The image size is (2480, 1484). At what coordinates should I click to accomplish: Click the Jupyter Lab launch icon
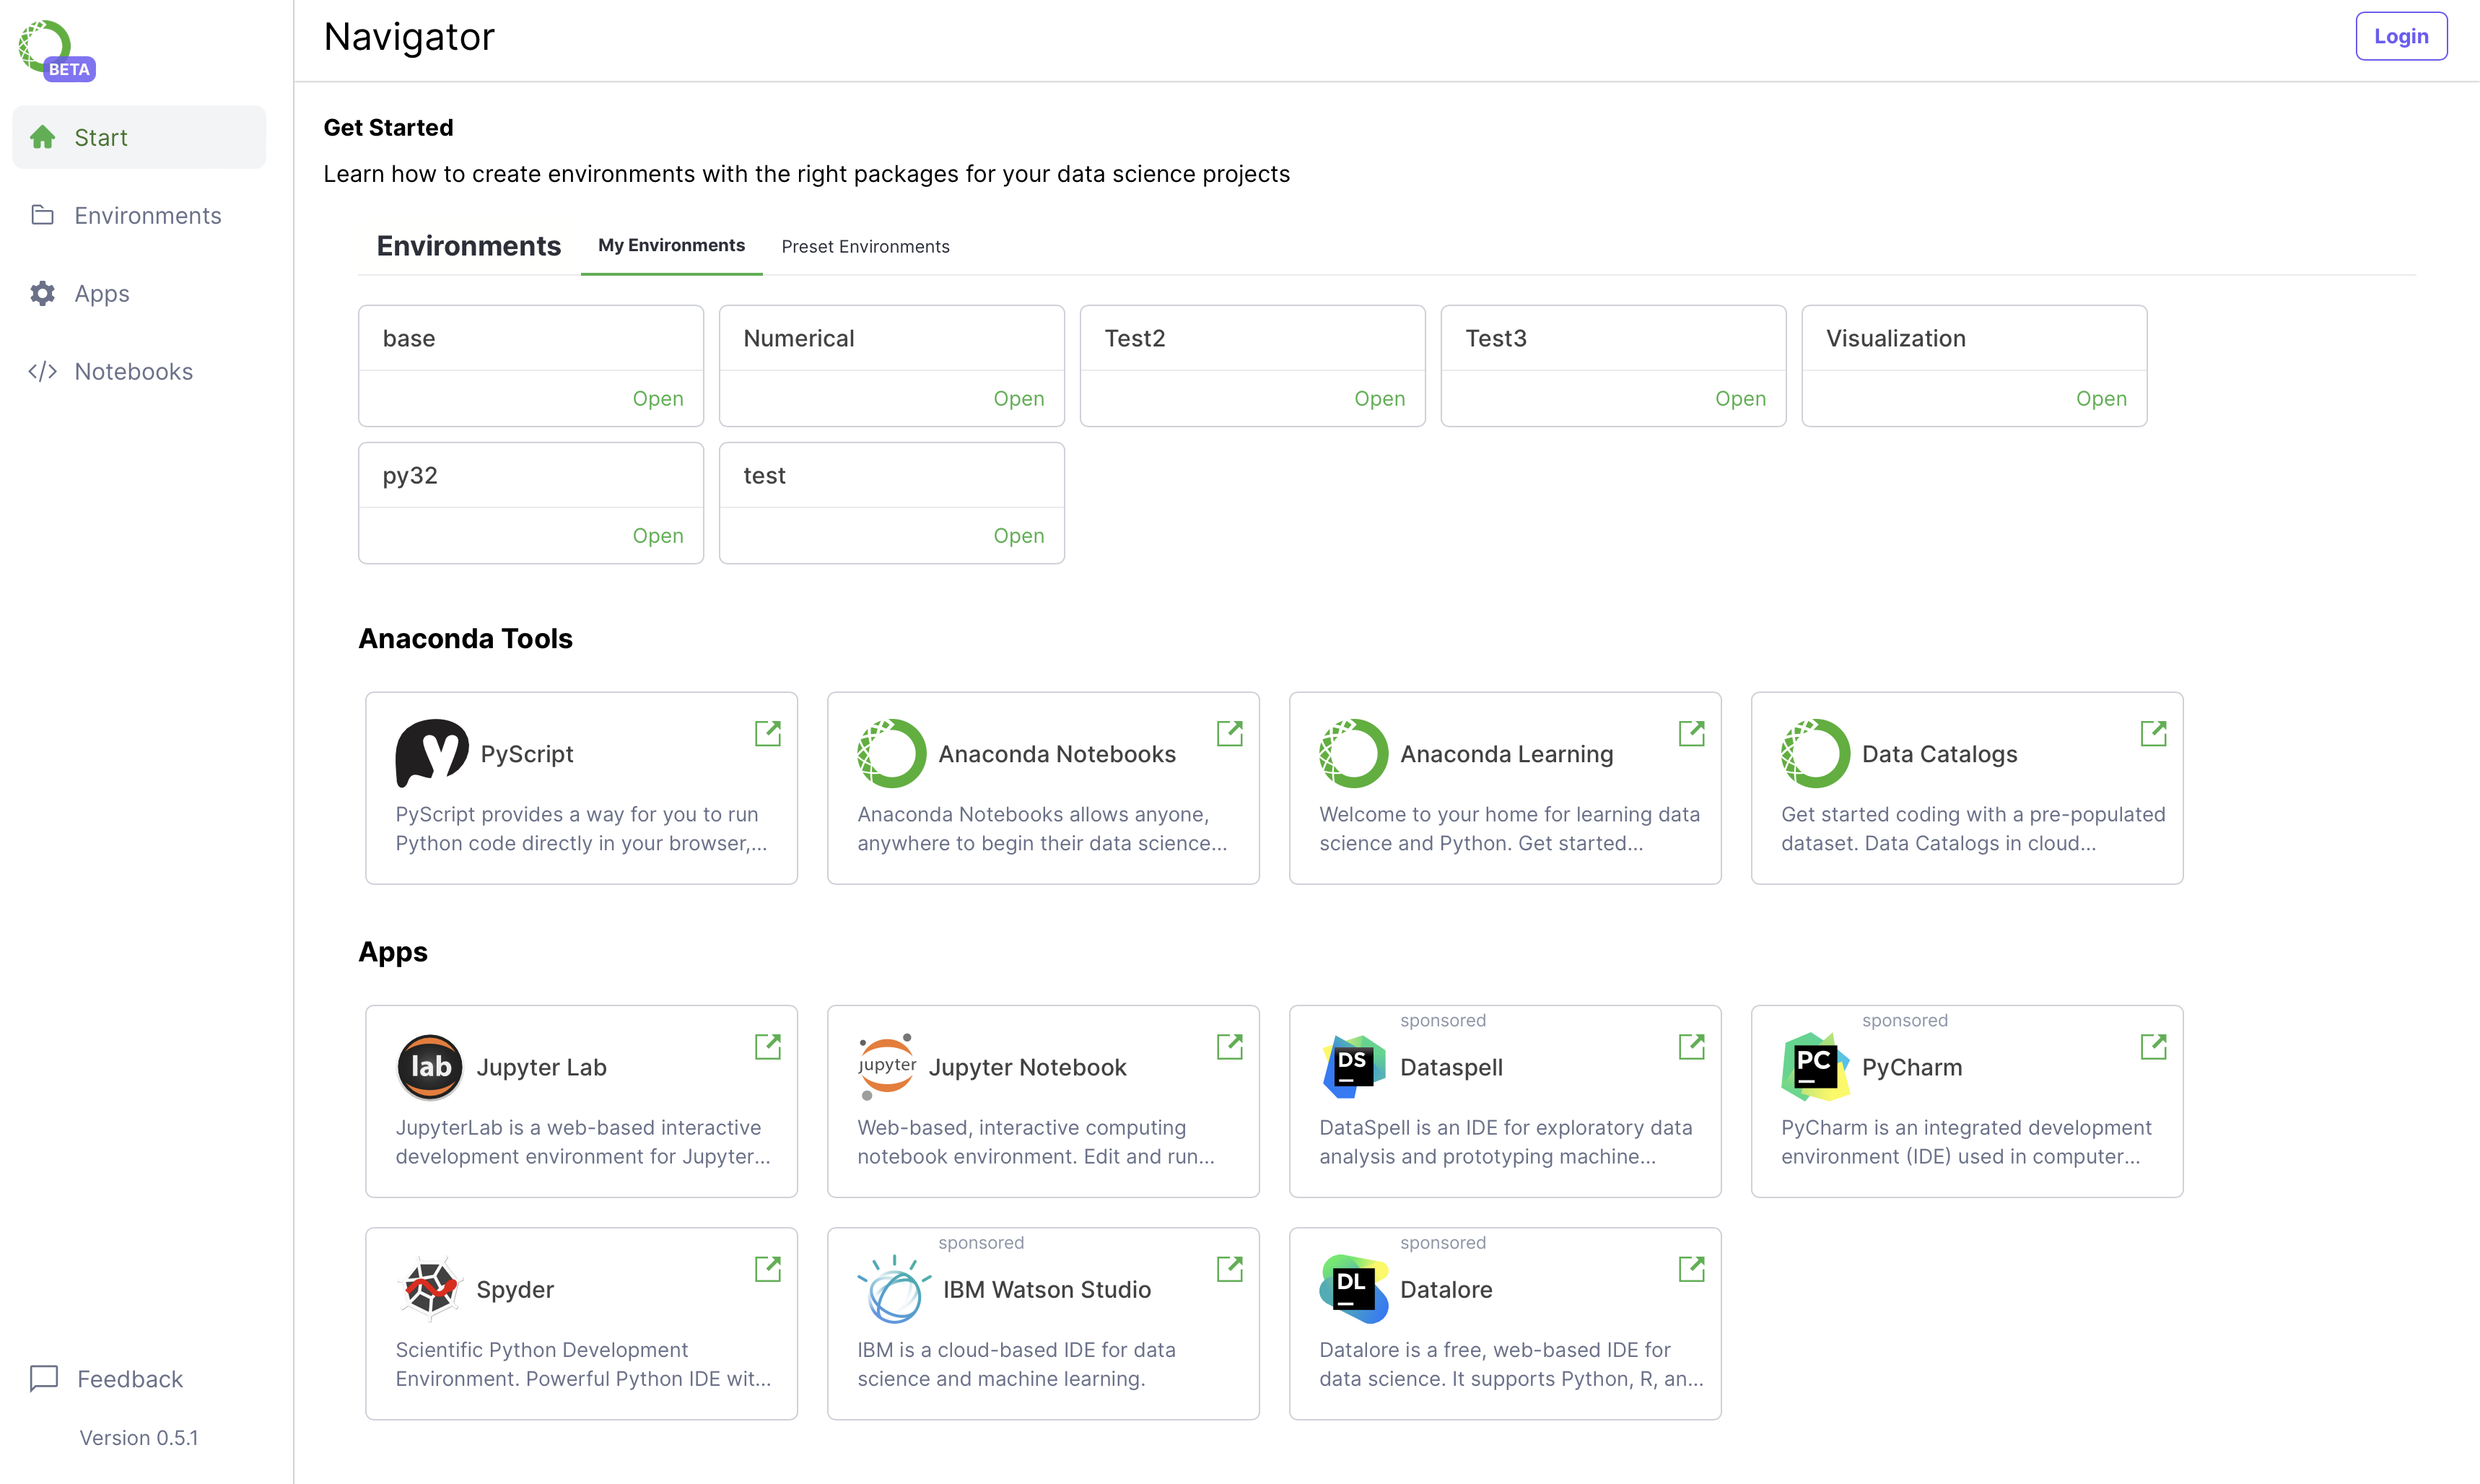pos(767,1046)
